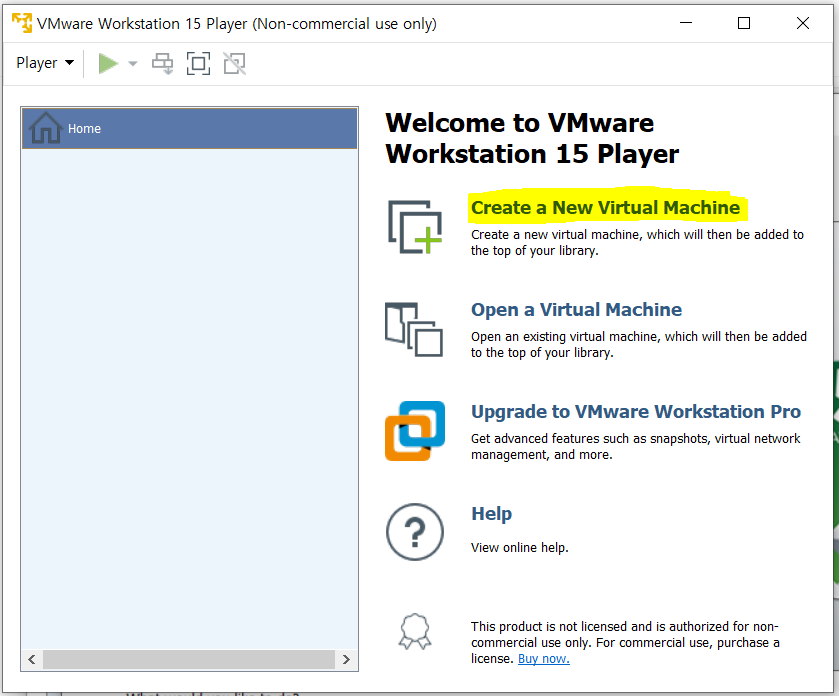The width and height of the screenshot is (839, 696).
Task: Select Home in the library list
Action: (189, 128)
